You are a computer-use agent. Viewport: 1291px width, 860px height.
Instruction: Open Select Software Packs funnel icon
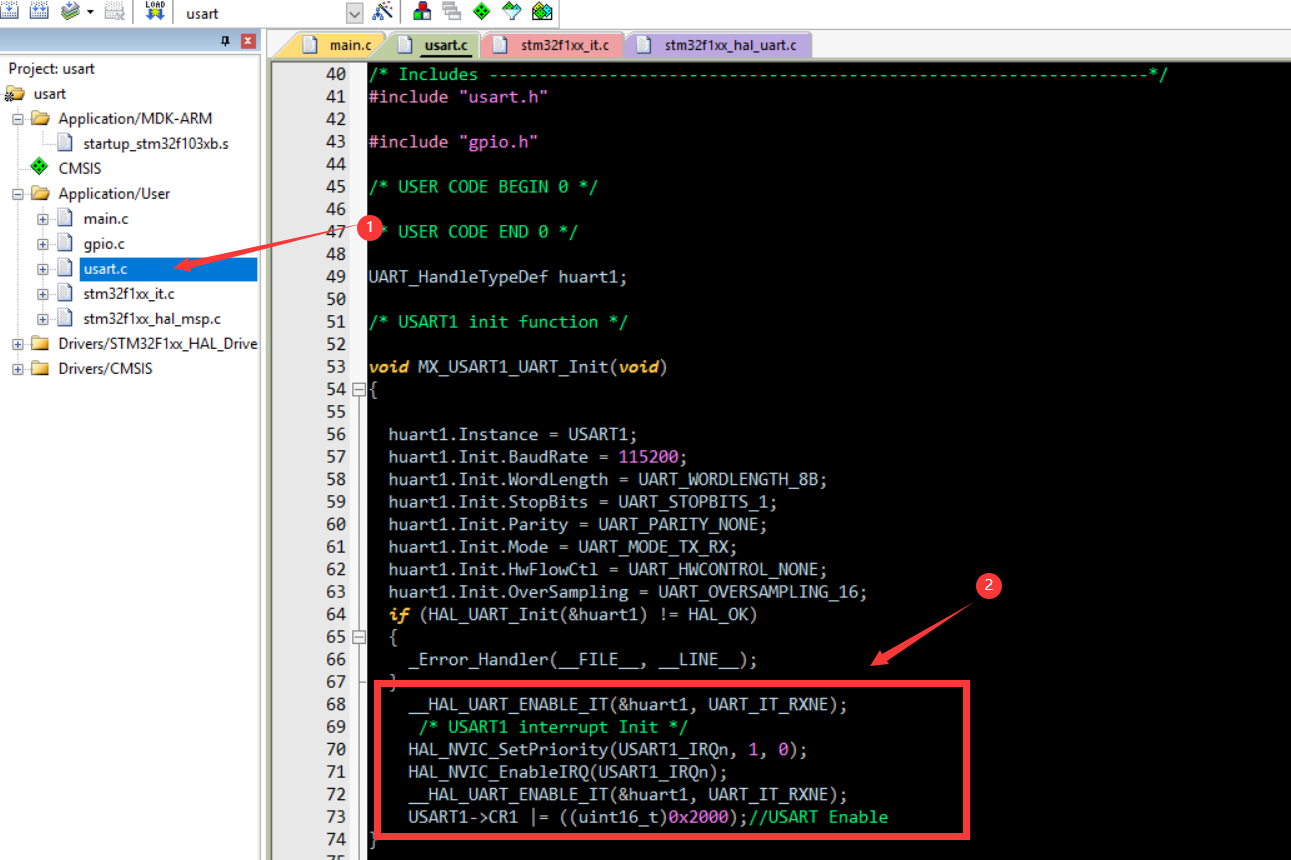(511, 11)
